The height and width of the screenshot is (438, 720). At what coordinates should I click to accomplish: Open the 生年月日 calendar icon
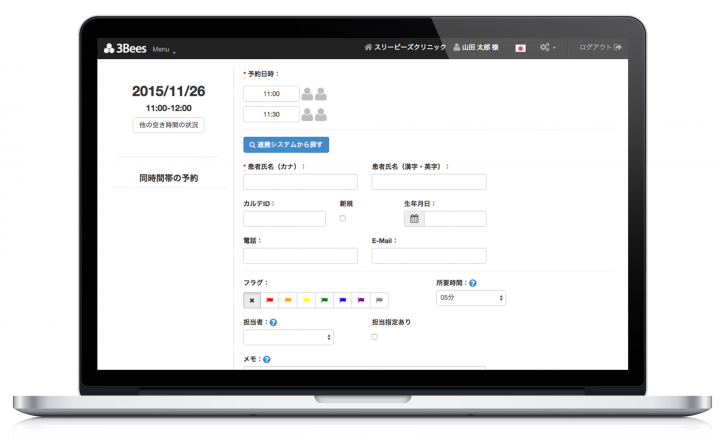pos(414,219)
